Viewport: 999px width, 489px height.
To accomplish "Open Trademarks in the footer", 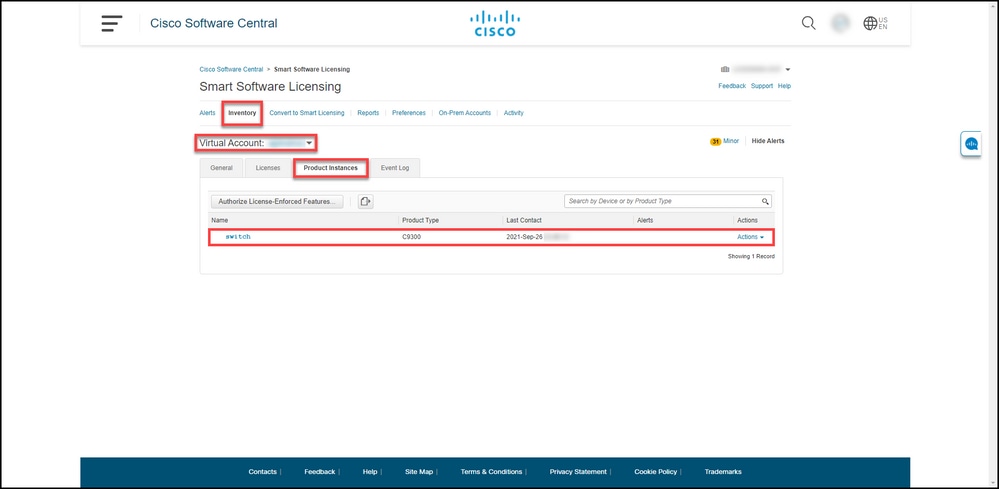I will (722, 472).
